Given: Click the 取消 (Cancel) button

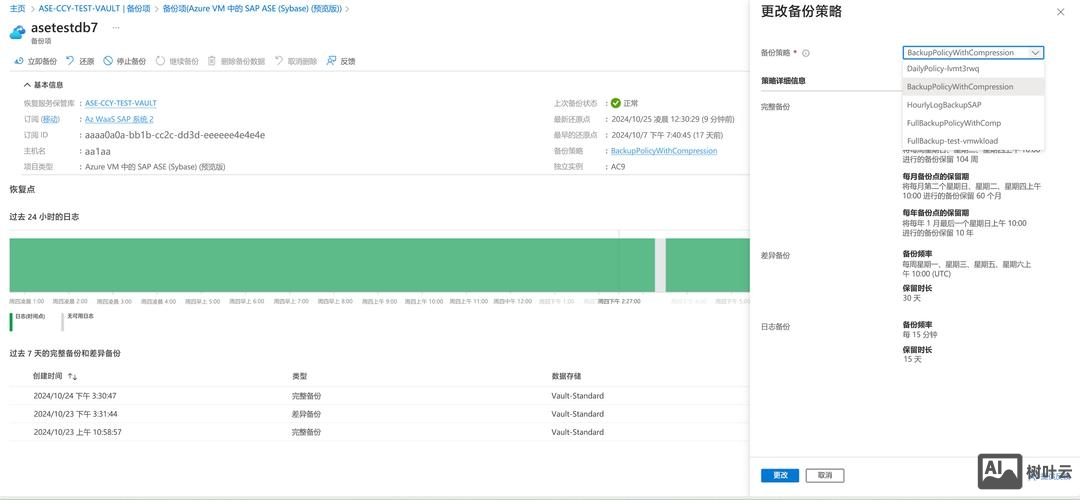Looking at the screenshot, I should (824, 475).
